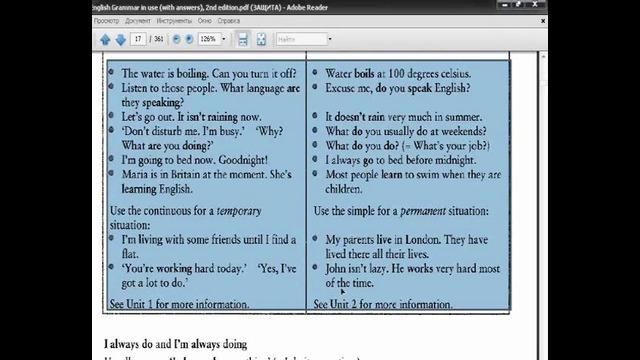Image resolution: width=640 pixels, height=360 pixels.
Task: Click 'Don't disturb me. I'm busy.' sentence
Action: [x=183, y=131]
